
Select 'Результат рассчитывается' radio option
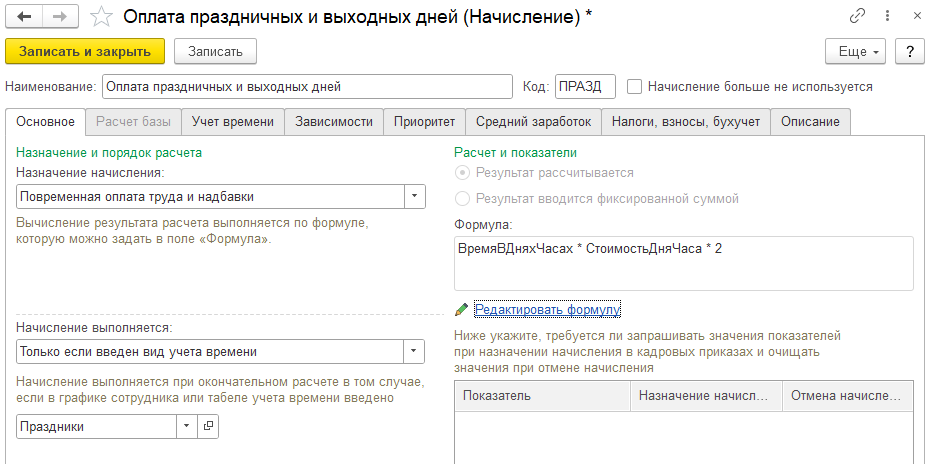(x=462, y=173)
